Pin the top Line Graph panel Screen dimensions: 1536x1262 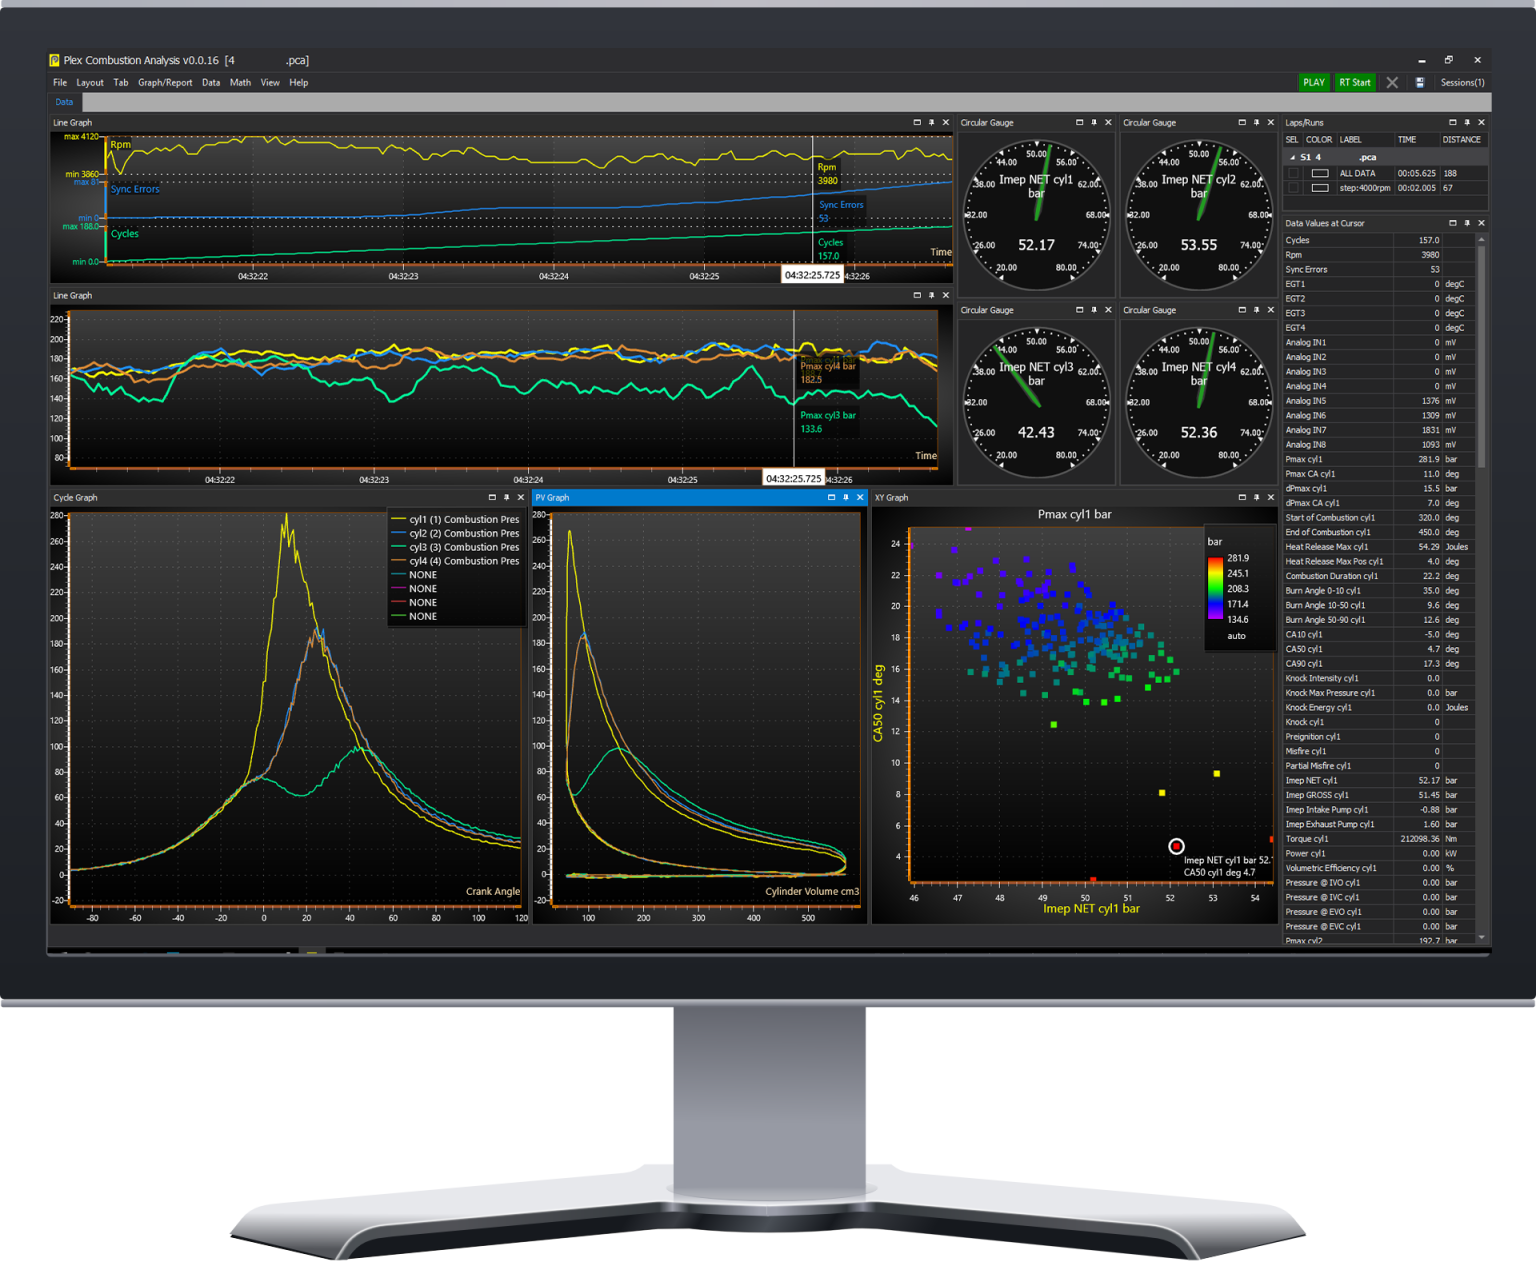pyautogui.click(x=931, y=122)
